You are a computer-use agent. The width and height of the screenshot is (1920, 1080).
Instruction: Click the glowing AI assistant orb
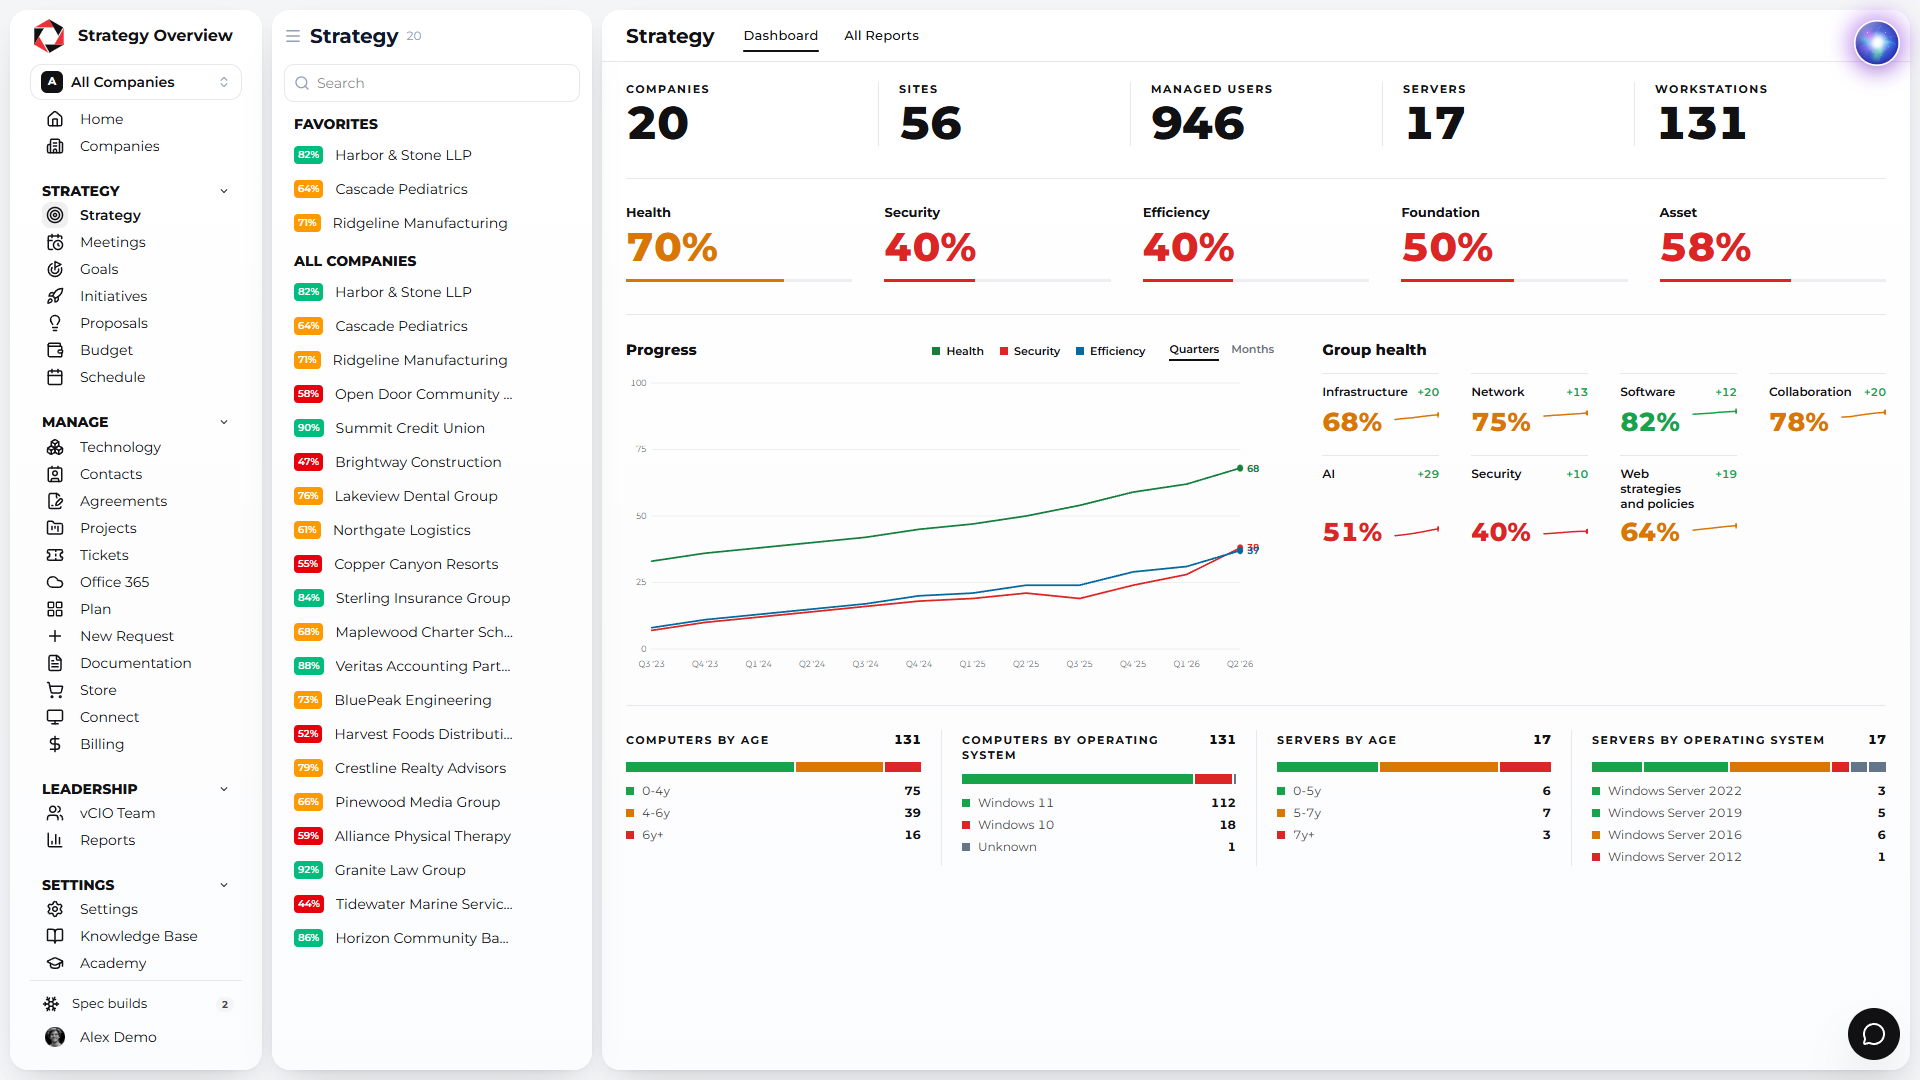pyautogui.click(x=1876, y=43)
